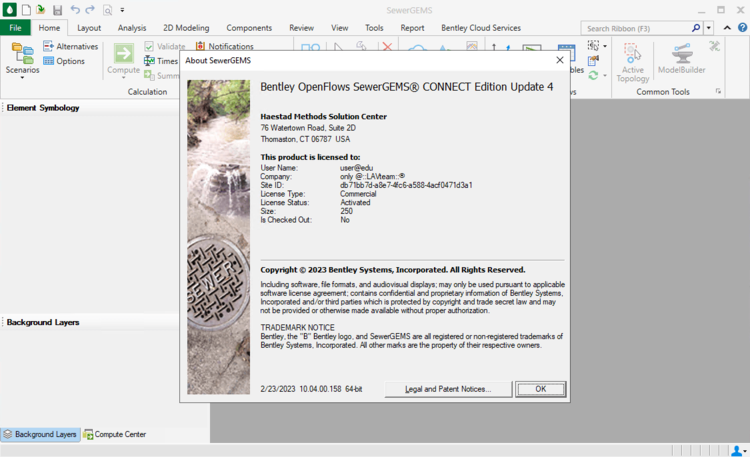750x457 pixels.
Task: Open the Tools ribbon tab
Action: click(374, 28)
